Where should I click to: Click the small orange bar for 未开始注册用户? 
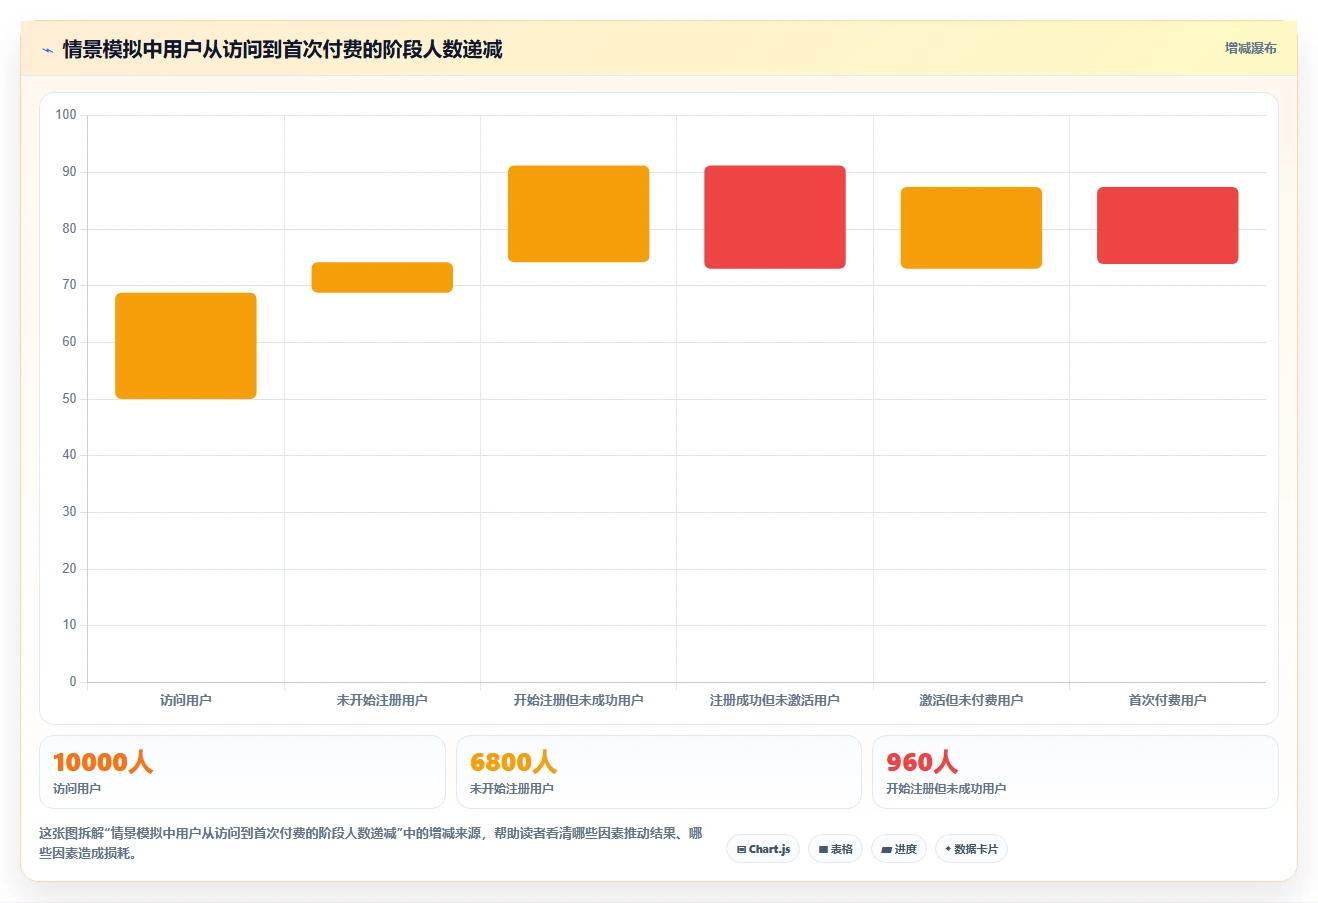[x=382, y=277]
